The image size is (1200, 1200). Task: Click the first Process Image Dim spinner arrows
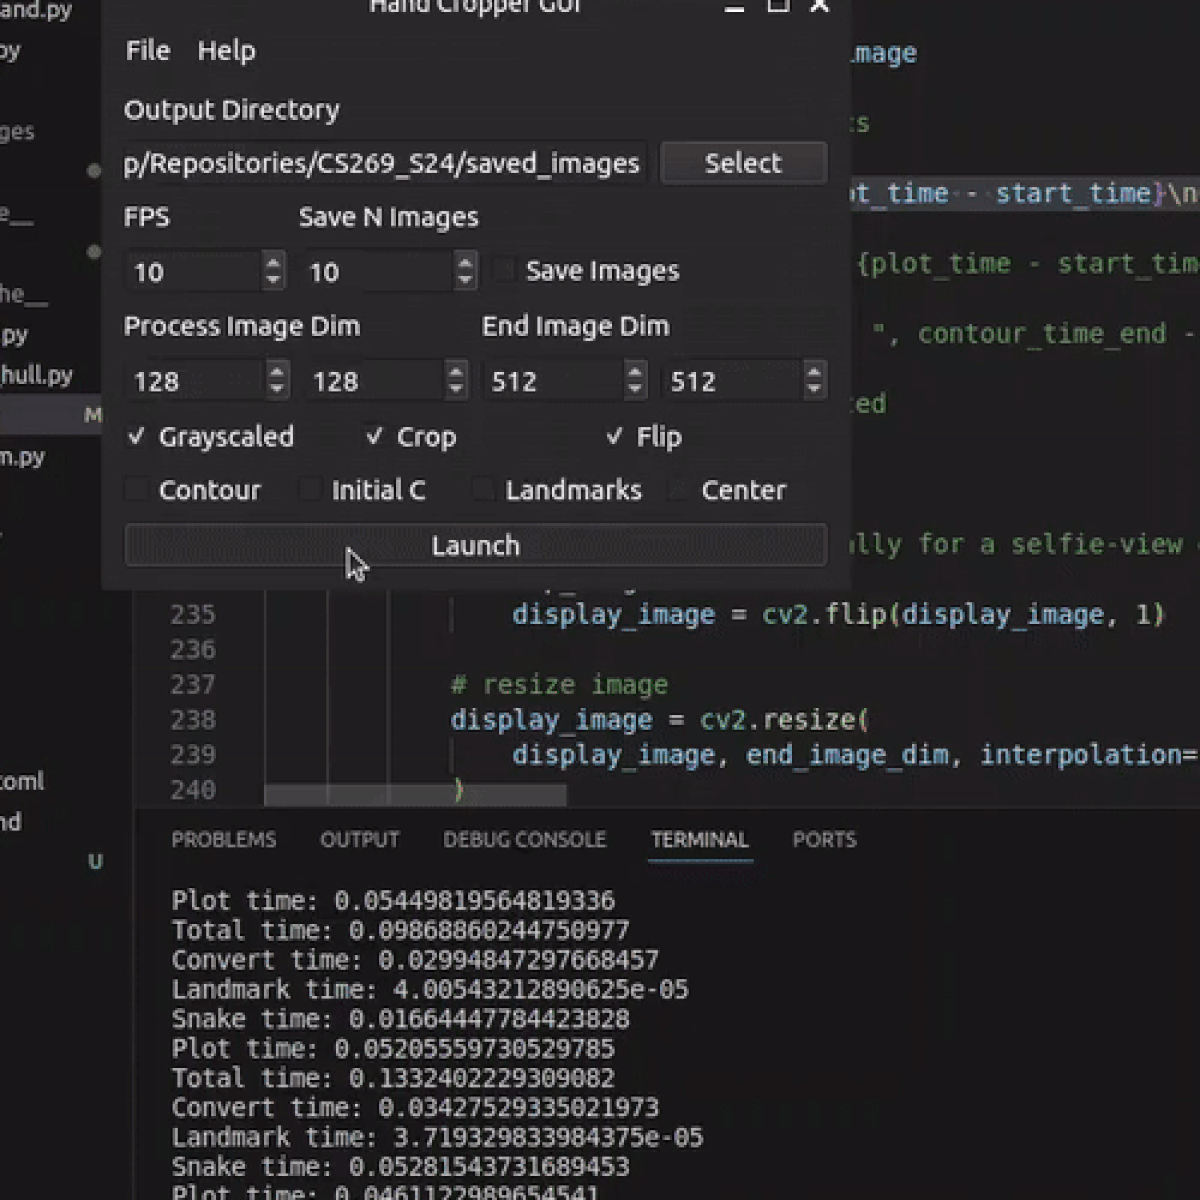pos(277,380)
